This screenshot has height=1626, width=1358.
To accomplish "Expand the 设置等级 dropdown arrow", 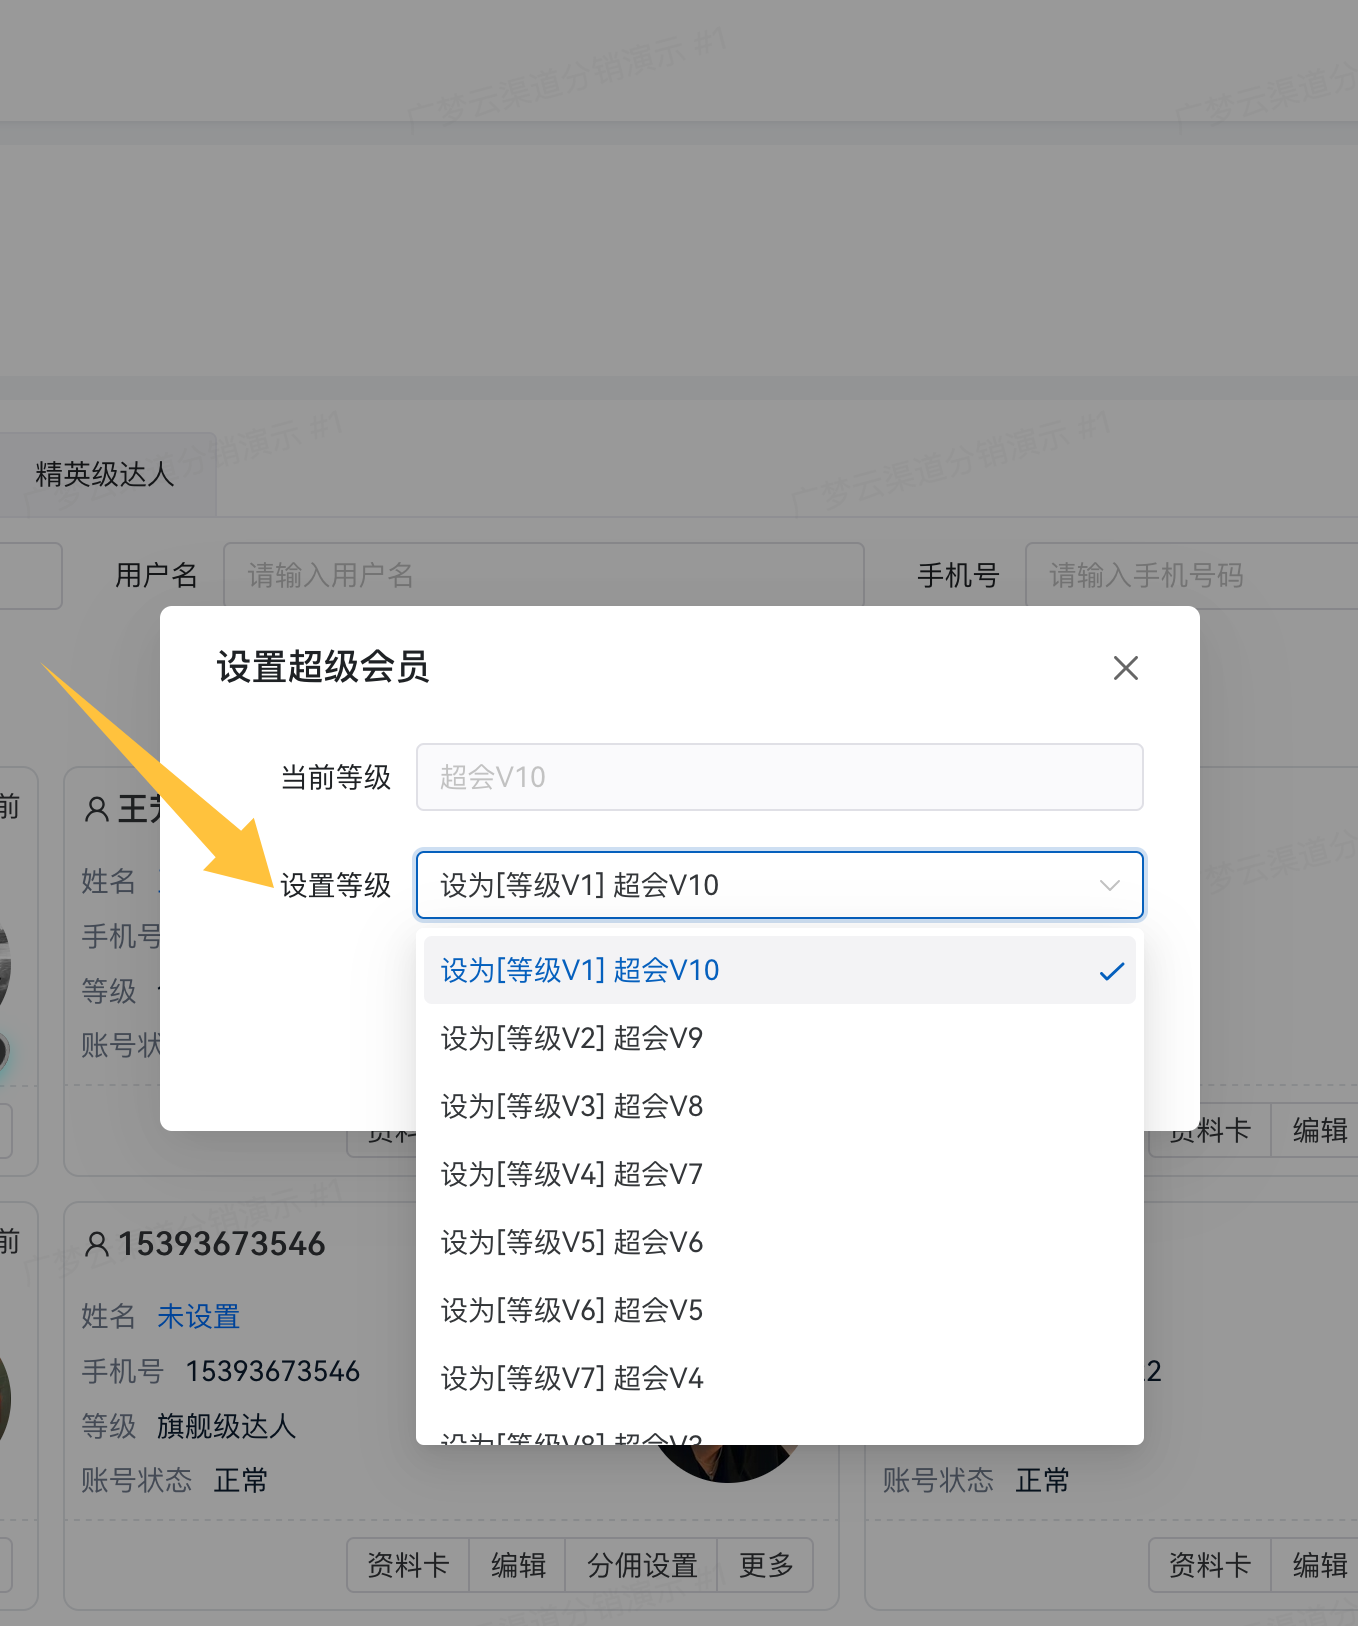I will (x=1109, y=885).
